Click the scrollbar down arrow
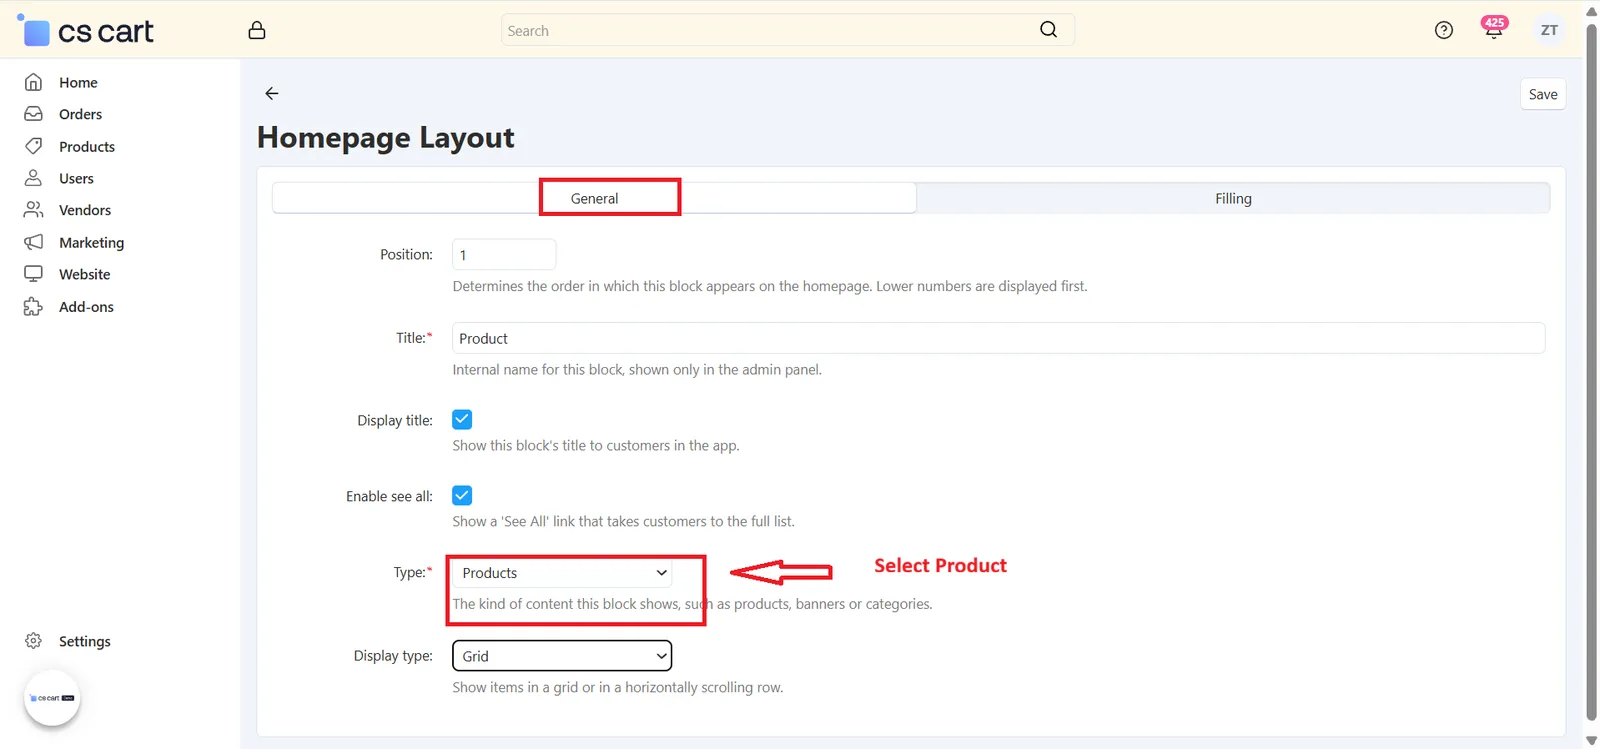The image size is (1600, 749). (1591, 740)
